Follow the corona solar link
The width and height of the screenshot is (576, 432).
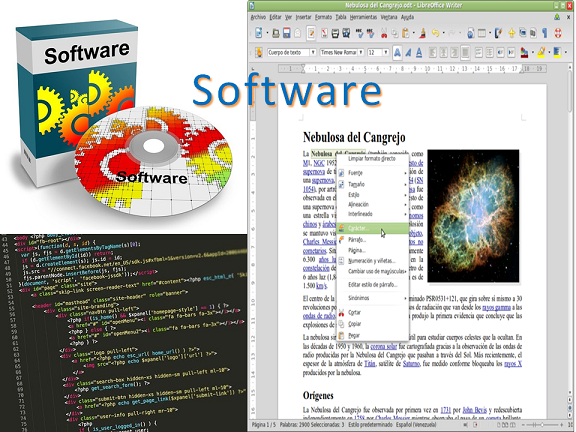(x=384, y=346)
